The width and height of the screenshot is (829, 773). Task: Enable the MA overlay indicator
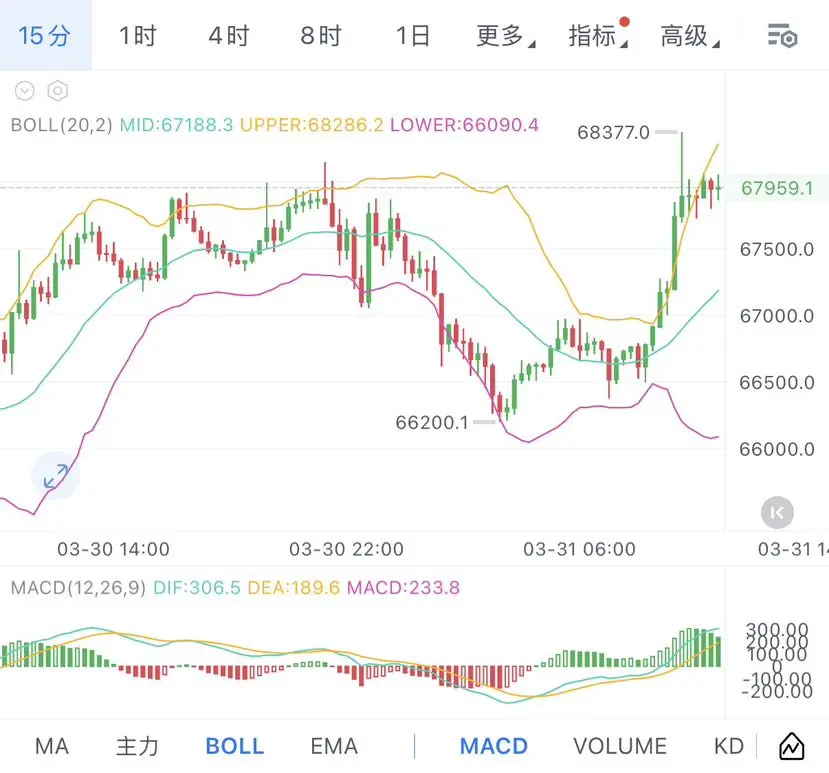(52, 746)
